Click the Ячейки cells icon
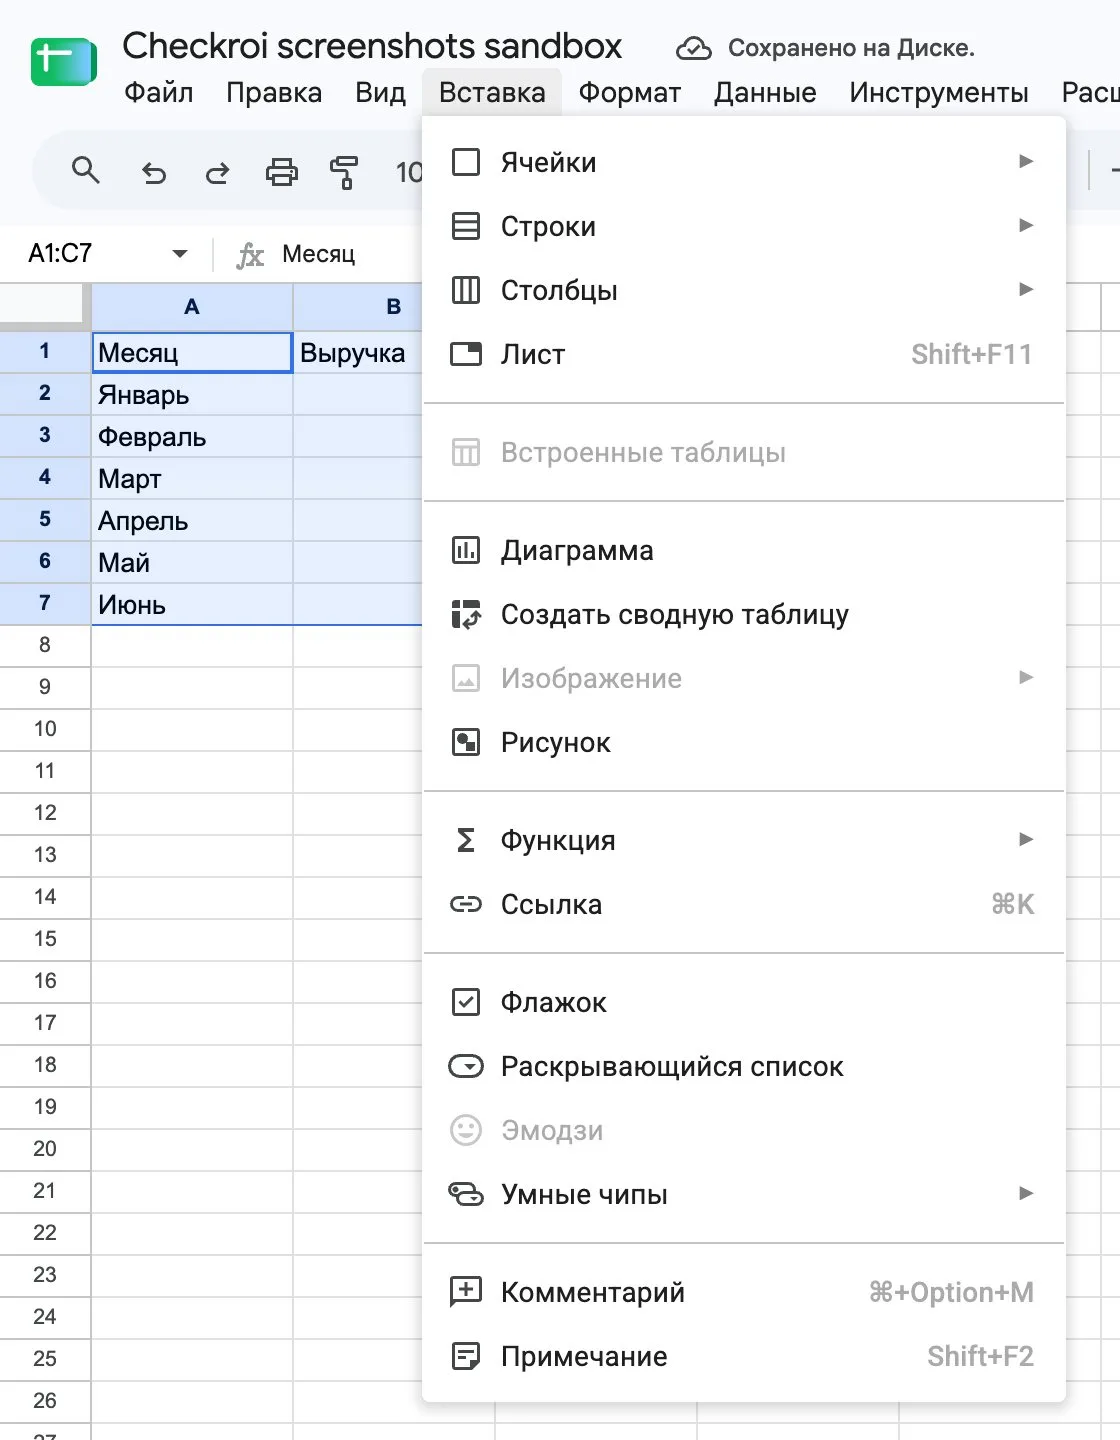Viewport: 1120px width, 1440px height. 466,162
